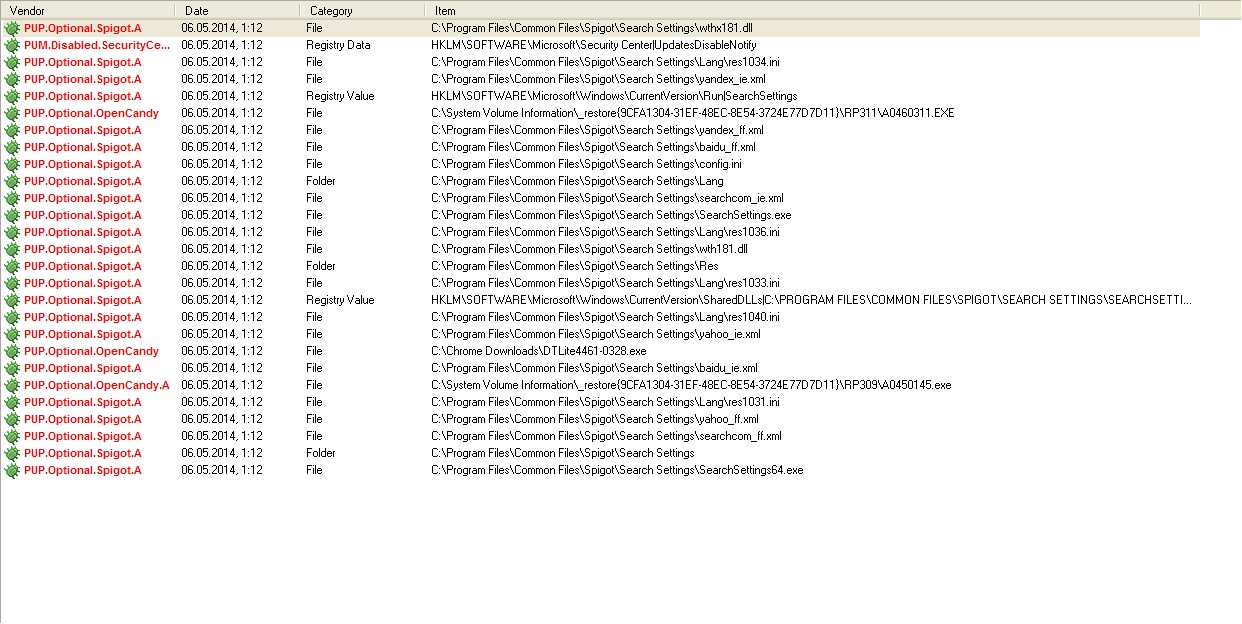Click the bug icon on the Run|SearchSettings registry row

point(12,96)
